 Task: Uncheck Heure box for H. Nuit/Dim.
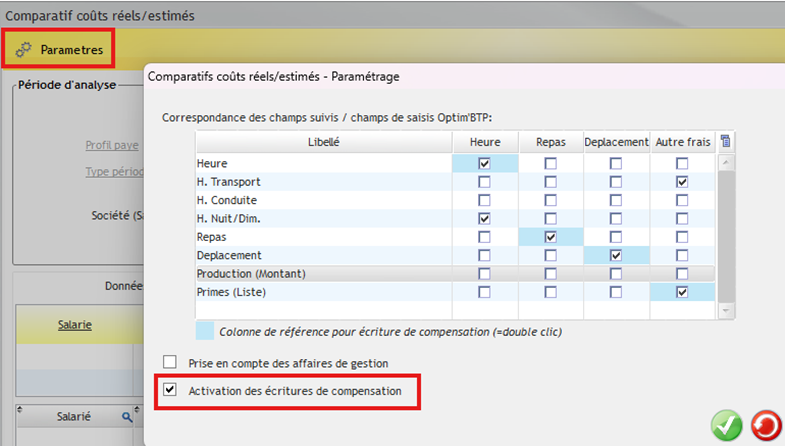pos(484,219)
